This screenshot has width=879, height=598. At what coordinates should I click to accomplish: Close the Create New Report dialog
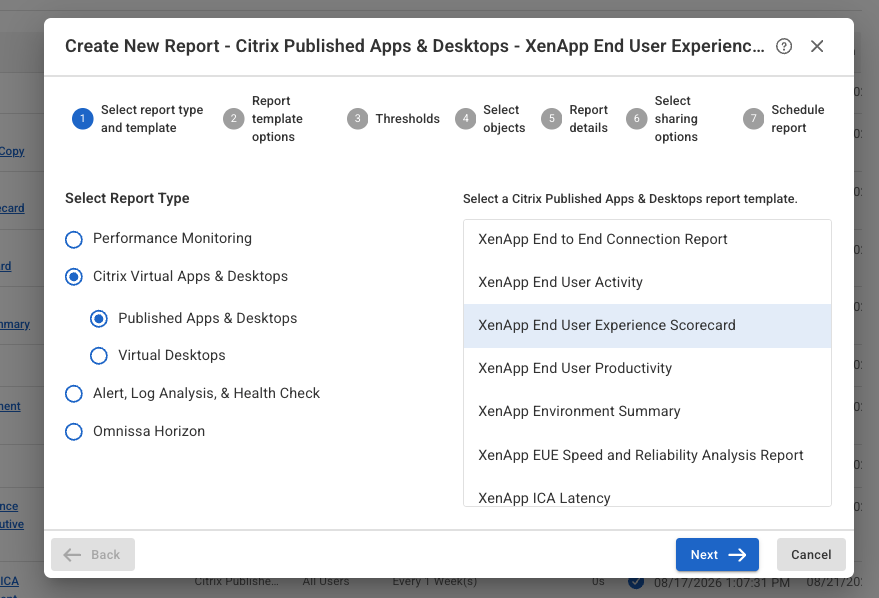point(817,46)
